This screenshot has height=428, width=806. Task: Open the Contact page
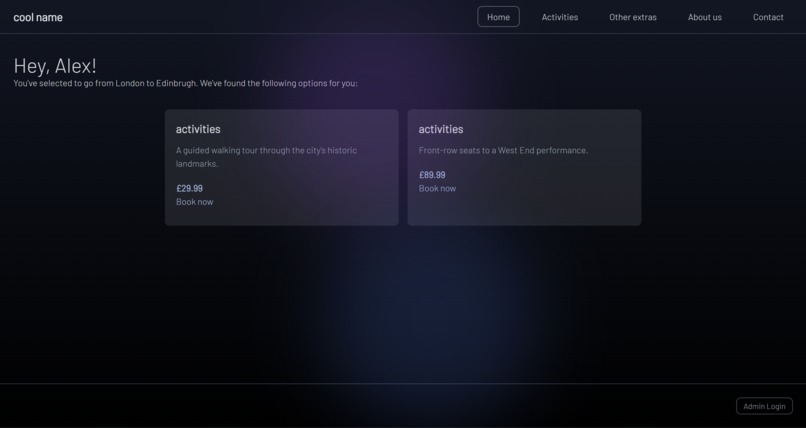pyautogui.click(x=768, y=17)
